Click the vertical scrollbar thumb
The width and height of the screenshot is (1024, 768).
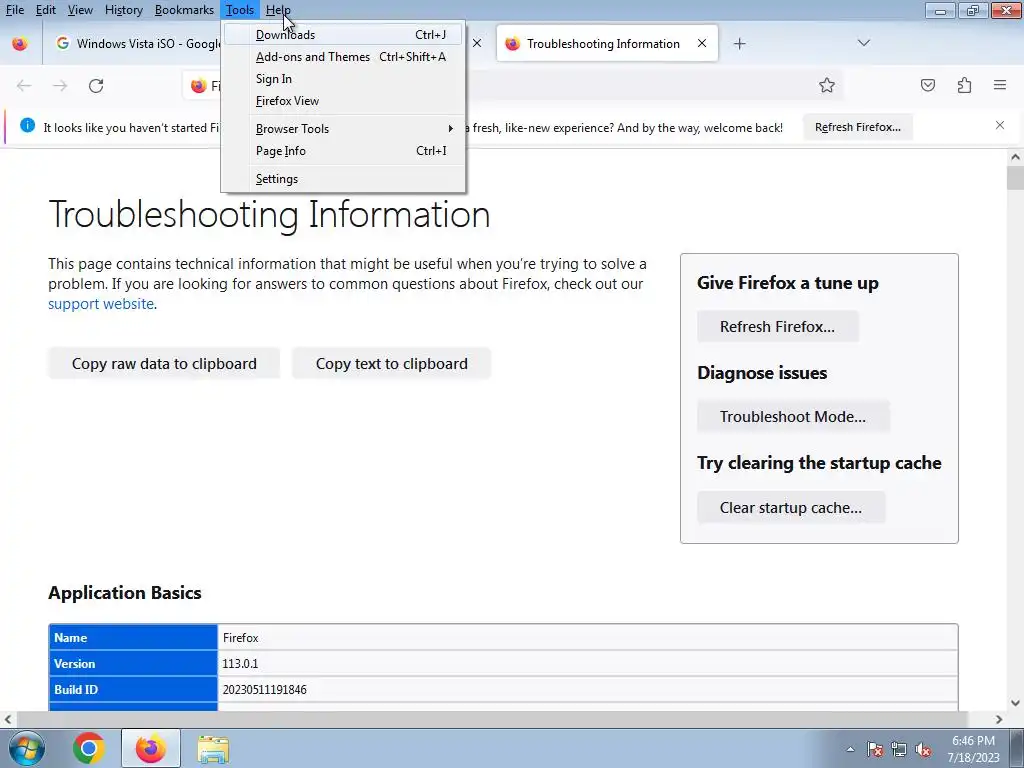(x=1015, y=178)
